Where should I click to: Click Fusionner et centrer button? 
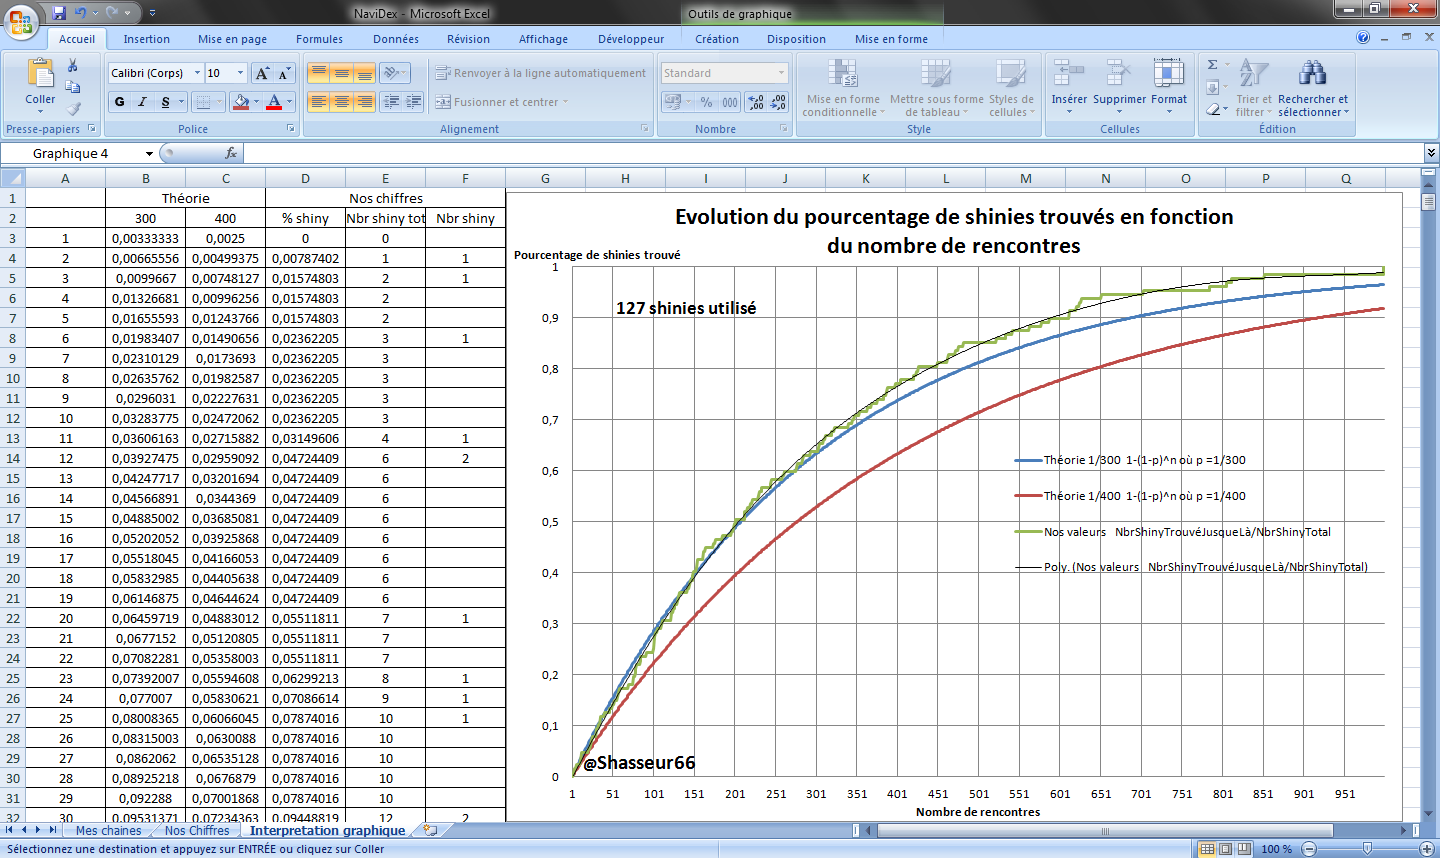pyautogui.click(x=501, y=102)
